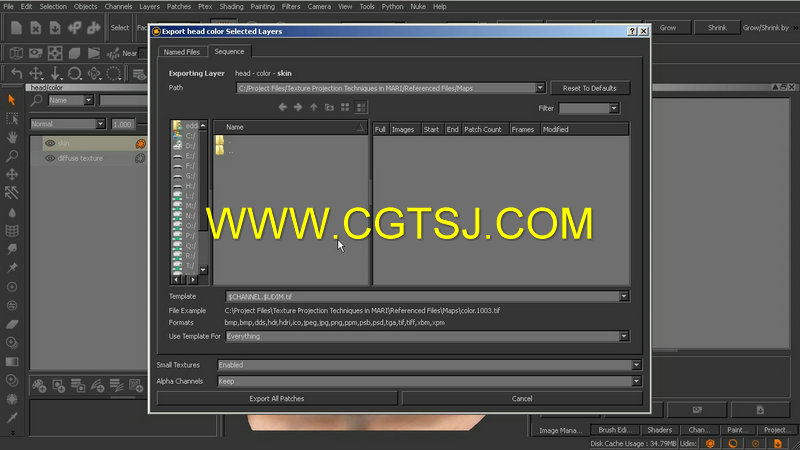The height and width of the screenshot is (450, 800).
Task: Click the Save Project icon with down arrow
Action: tap(55, 28)
